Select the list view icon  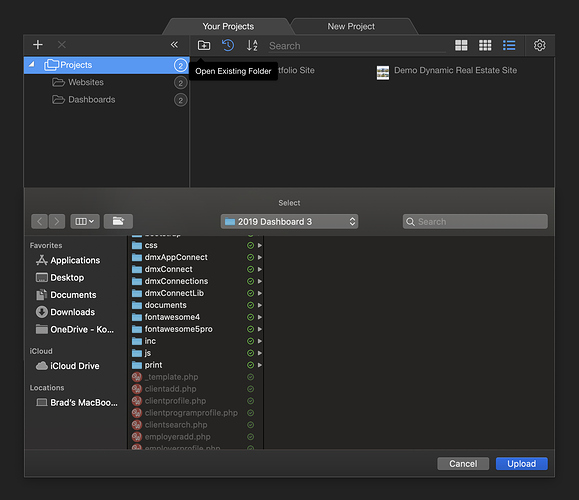click(x=509, y=45)
